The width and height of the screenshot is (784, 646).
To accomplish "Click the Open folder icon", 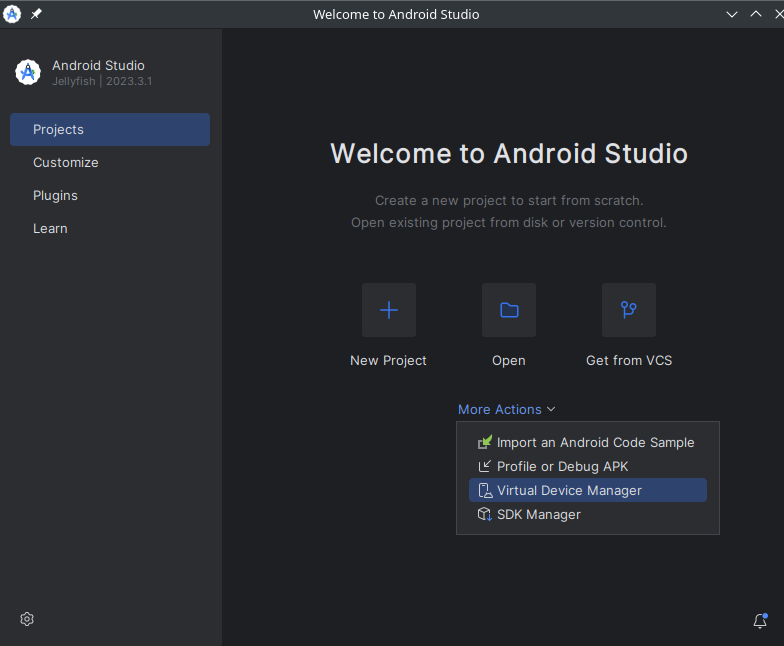I will click(x=509, y=310).
